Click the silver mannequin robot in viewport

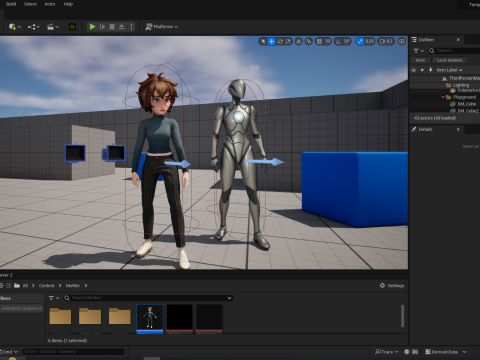coord(239,160)
